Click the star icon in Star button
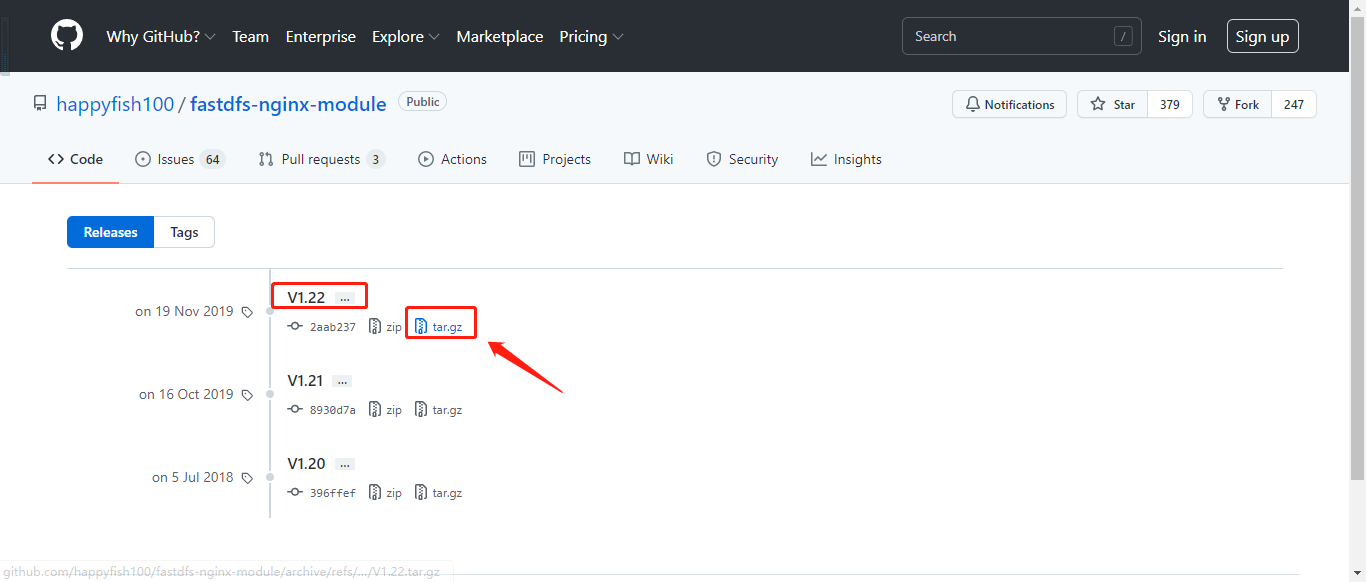Image resolution: width=1366 pixels, height=582 pixels. (x=1098, y=104)
